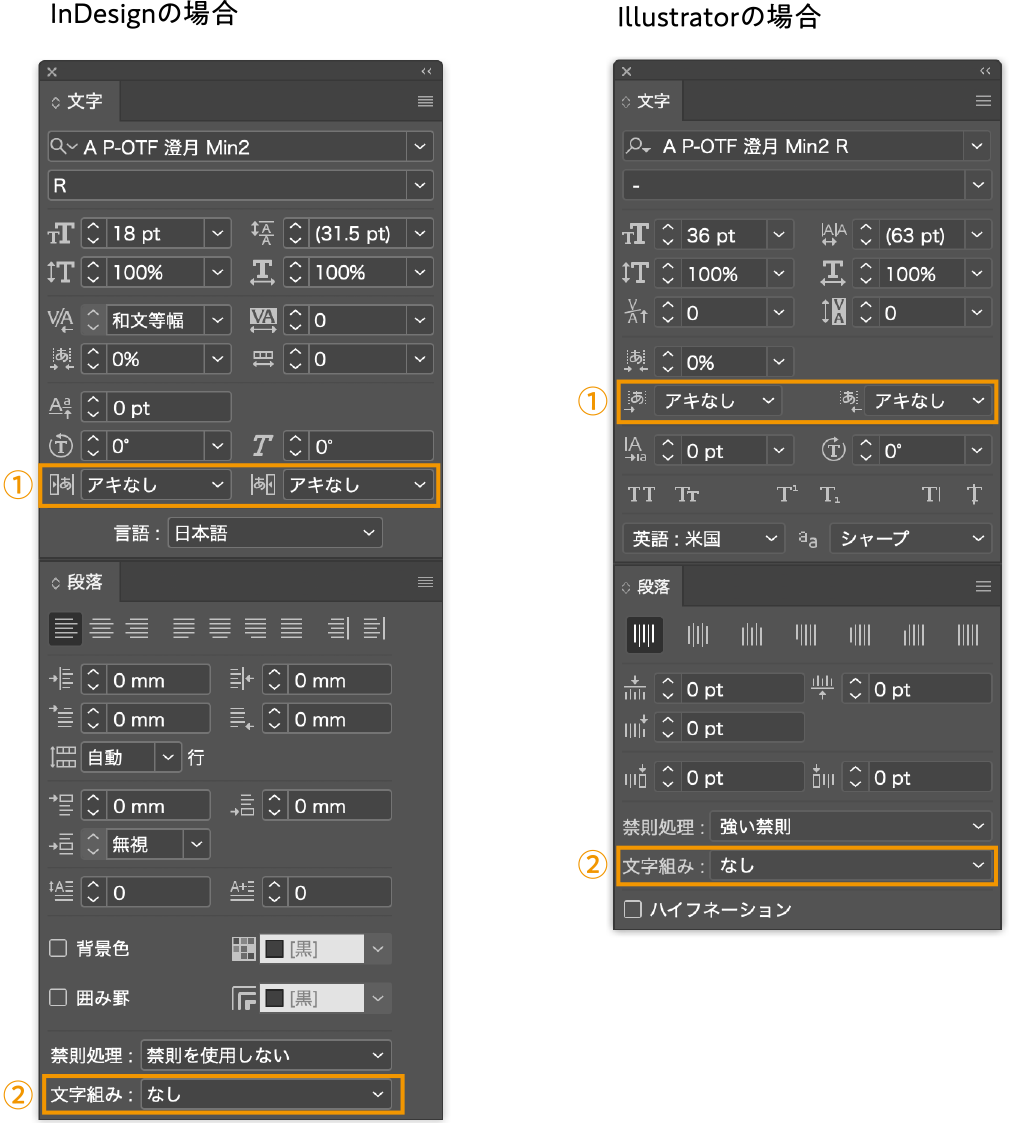Screen dimensions: 1023x1123
Task: Close the InDesign panel with X
Action: [52, 72]
